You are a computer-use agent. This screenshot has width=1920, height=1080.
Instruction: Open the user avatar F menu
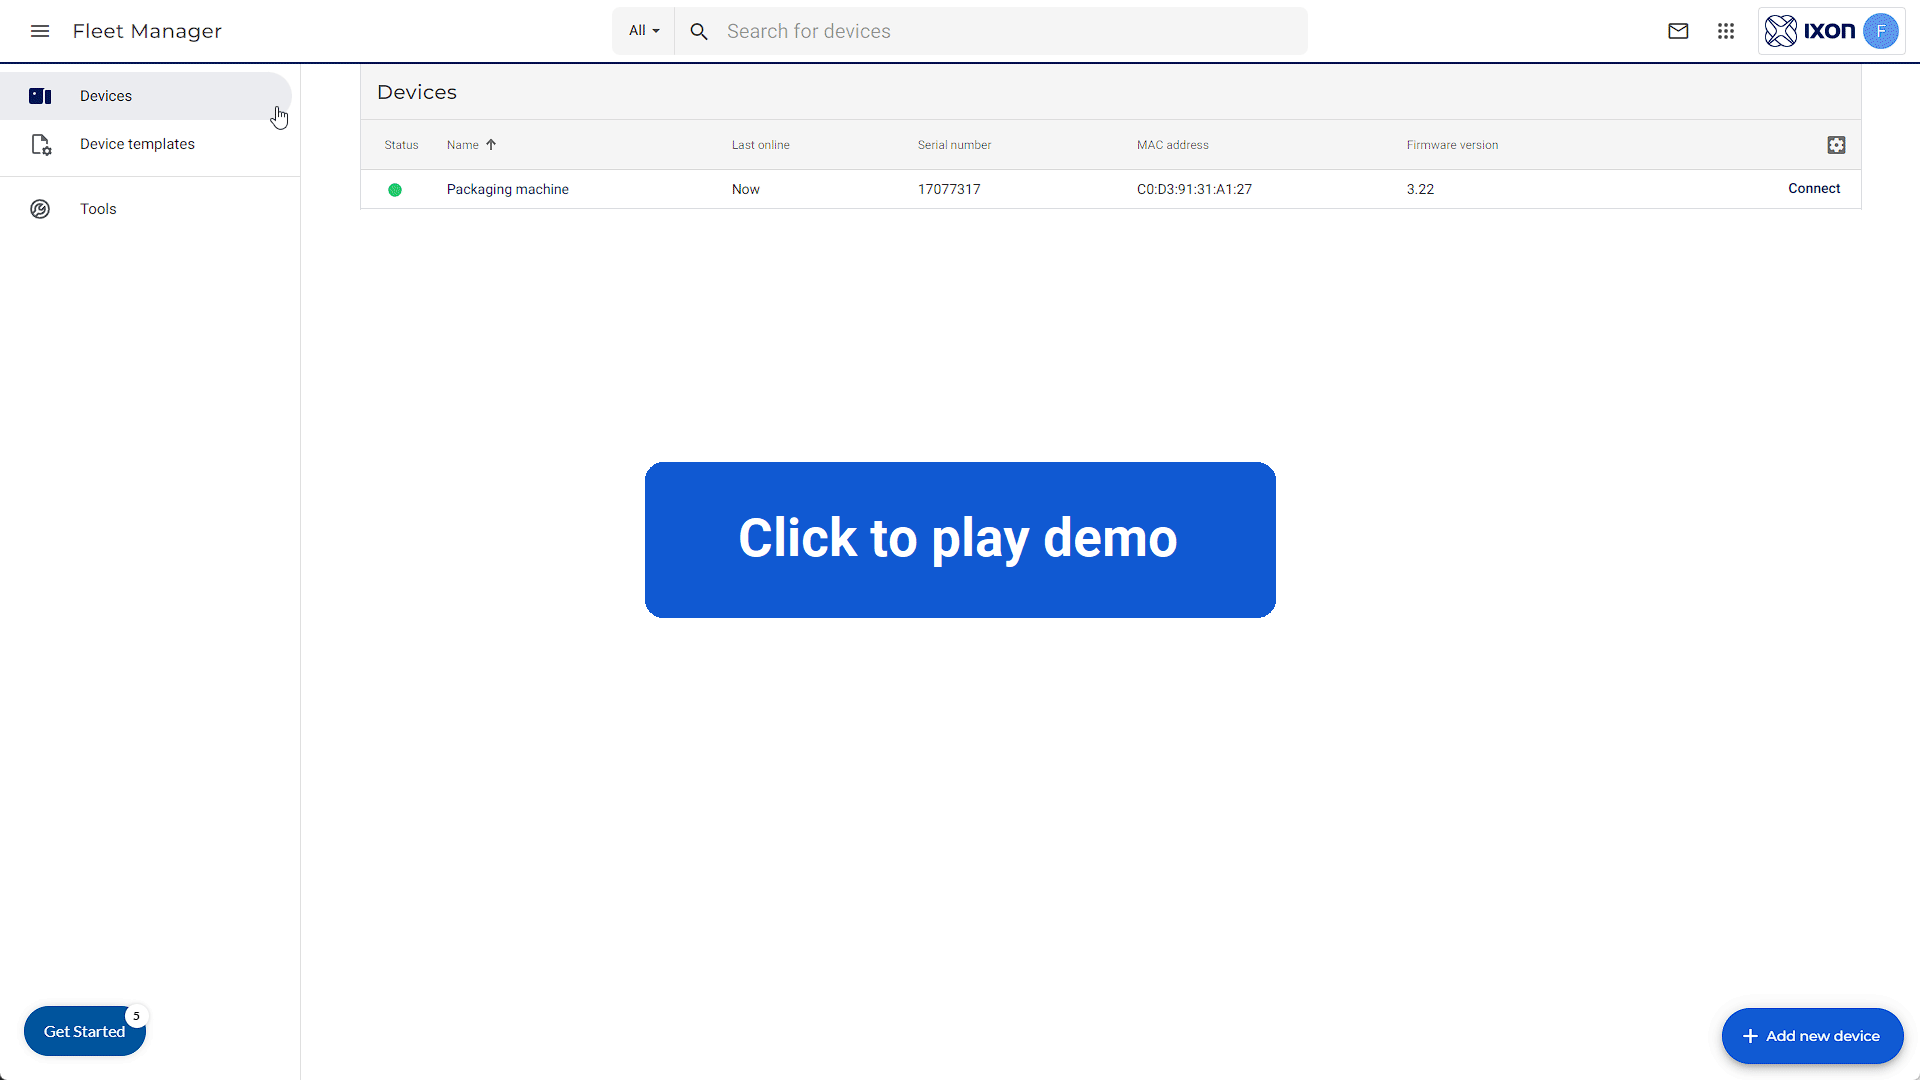(1881, 31)
